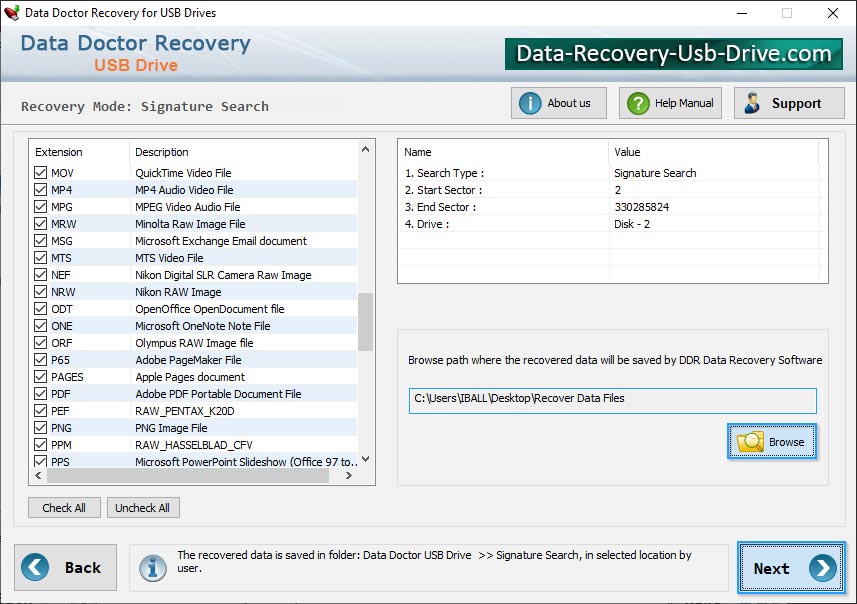Uncheck the NEF Nikon checkbox
The image size is (857, 604).
(x=40, y=274)
